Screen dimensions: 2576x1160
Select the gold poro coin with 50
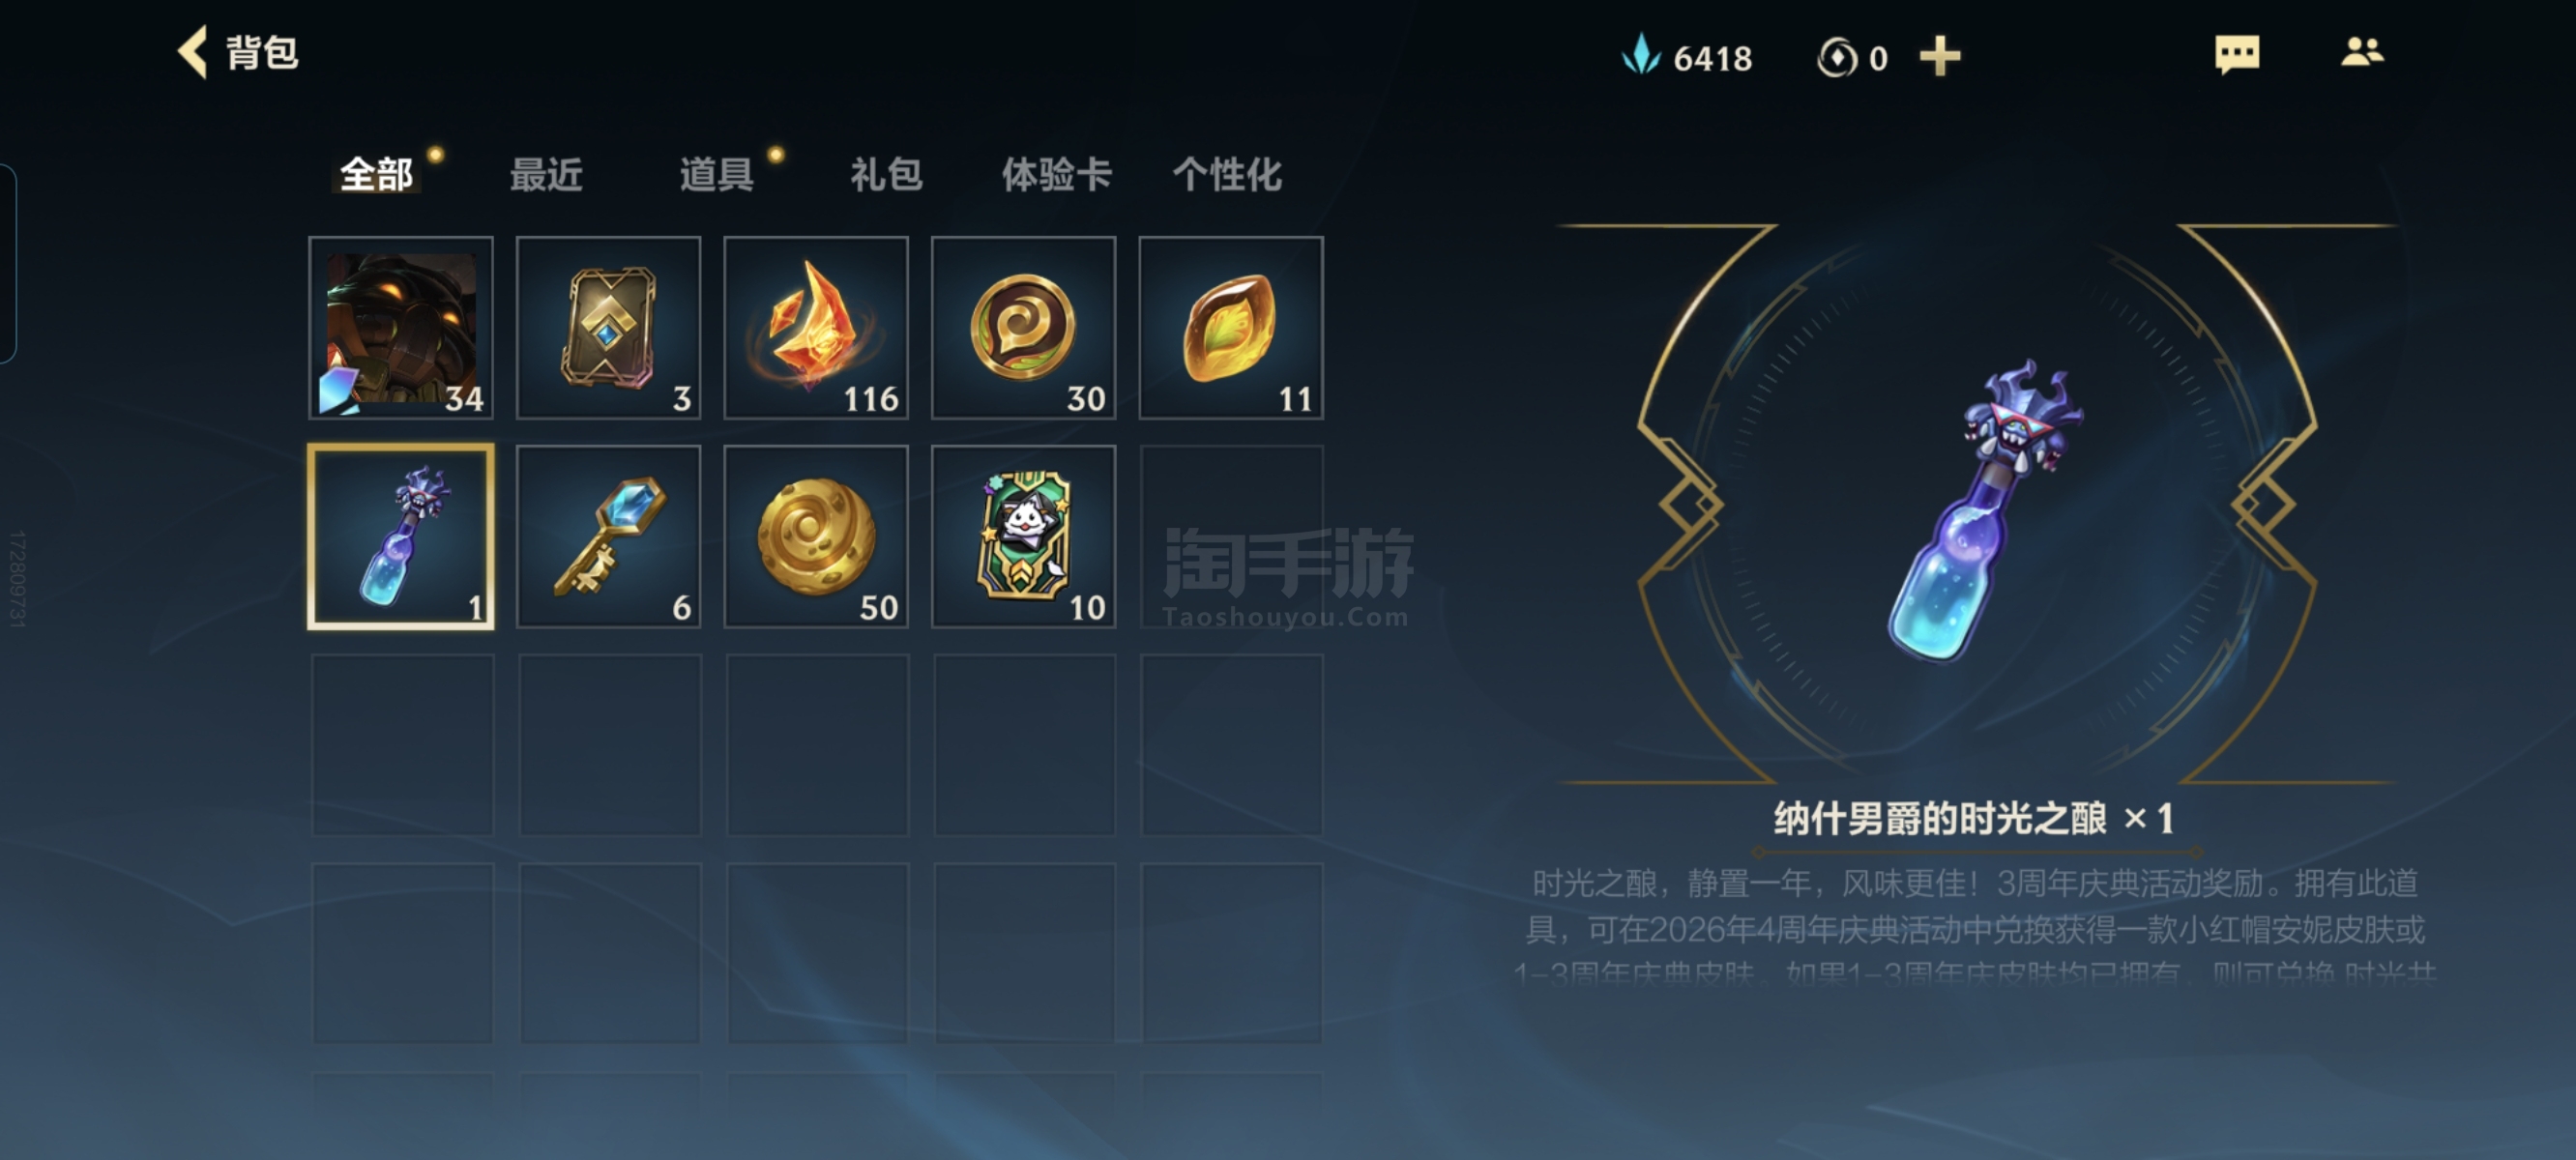[816, 537]
